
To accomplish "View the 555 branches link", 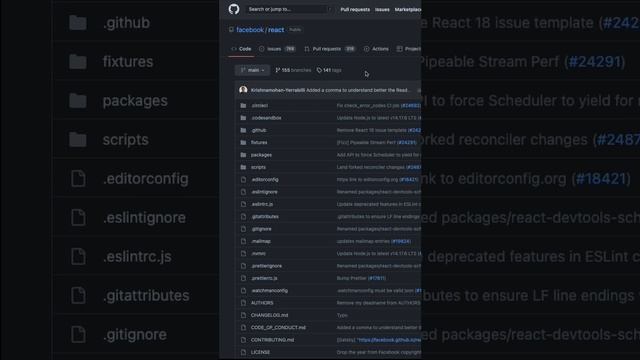I will click(293, 70).
